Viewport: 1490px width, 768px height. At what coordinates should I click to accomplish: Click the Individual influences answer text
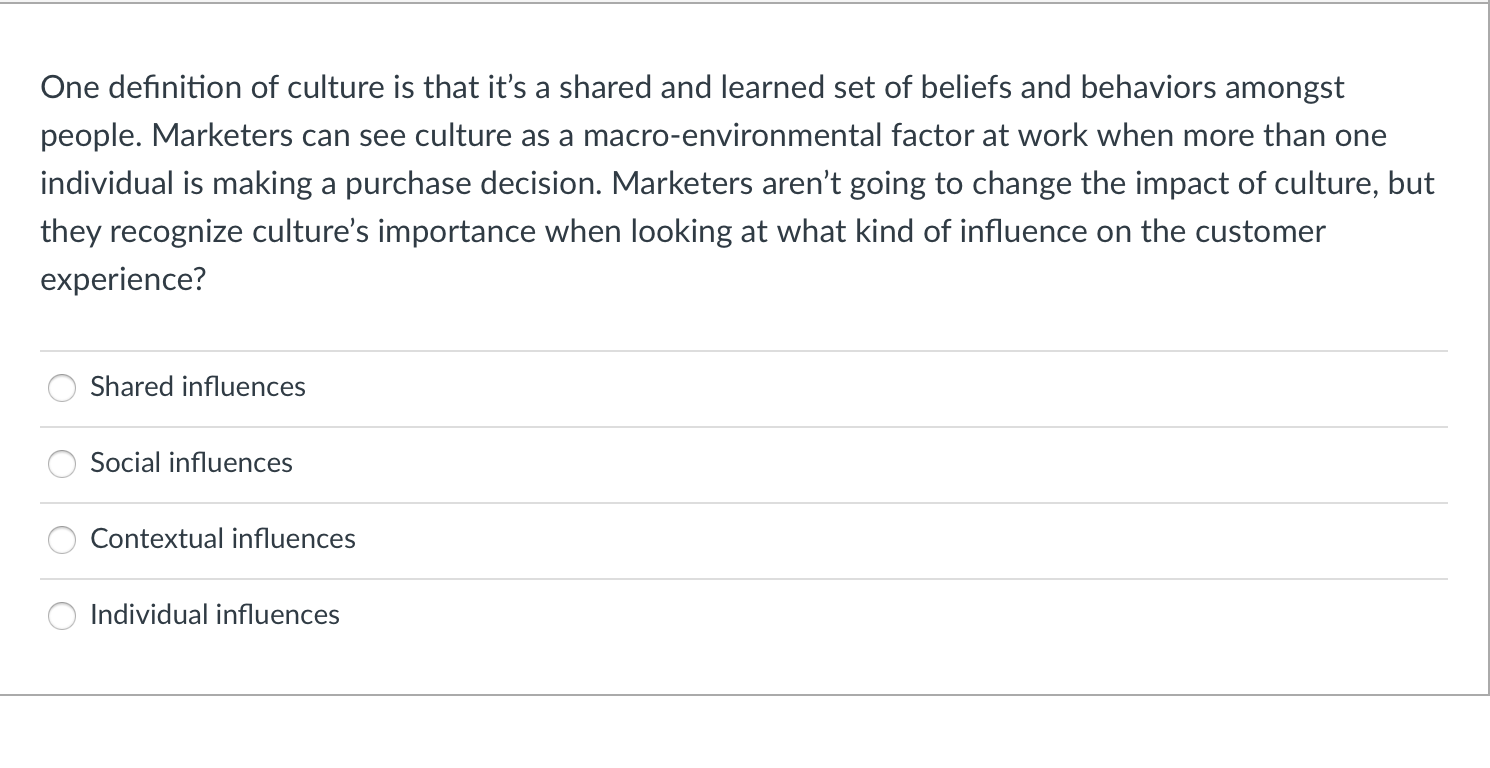click(x=214, y=616)
